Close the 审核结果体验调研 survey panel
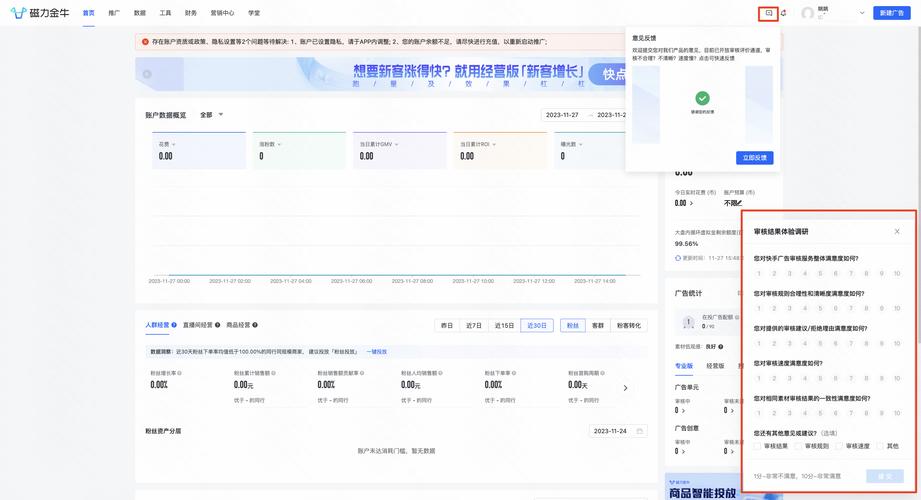The height and width of the screenshot is (500, 921). point(897,231)
